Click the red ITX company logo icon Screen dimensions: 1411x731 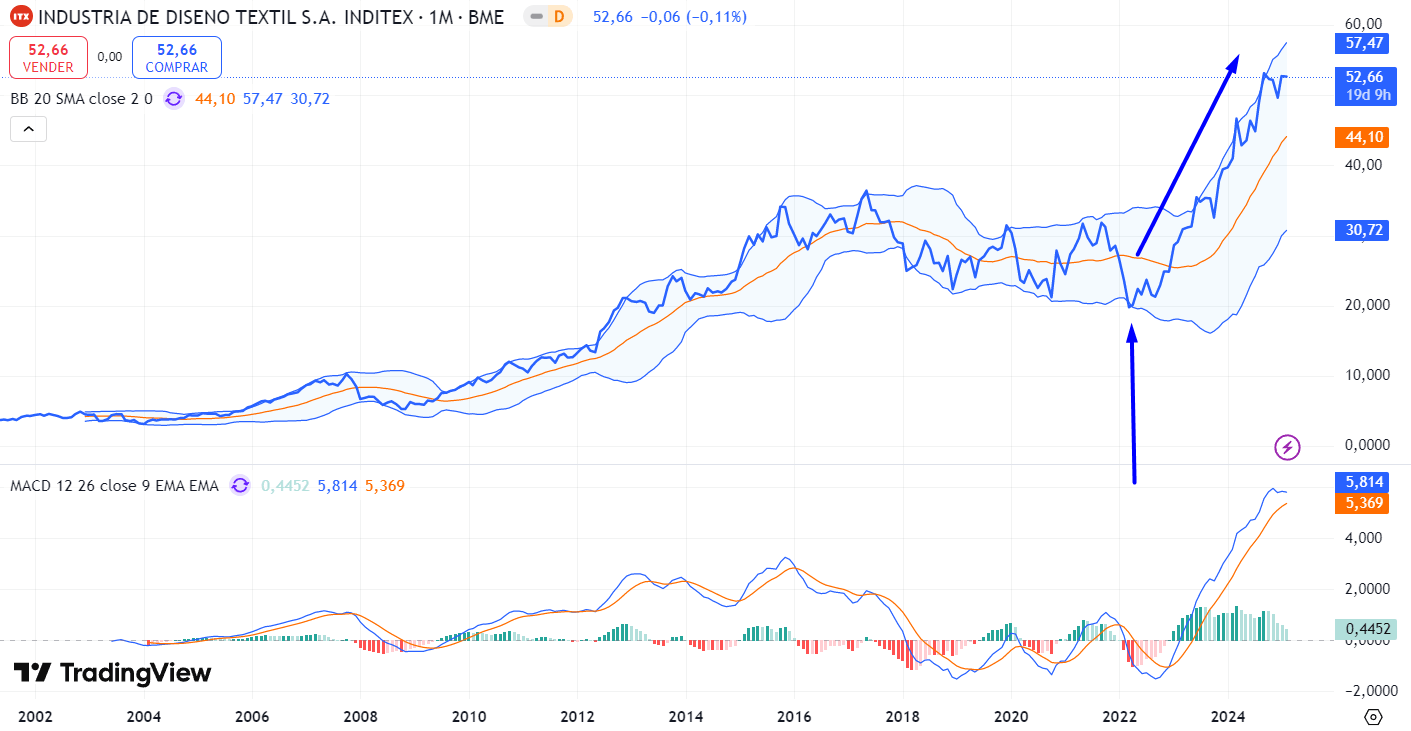pyautogui.click(x=21, y=16)
